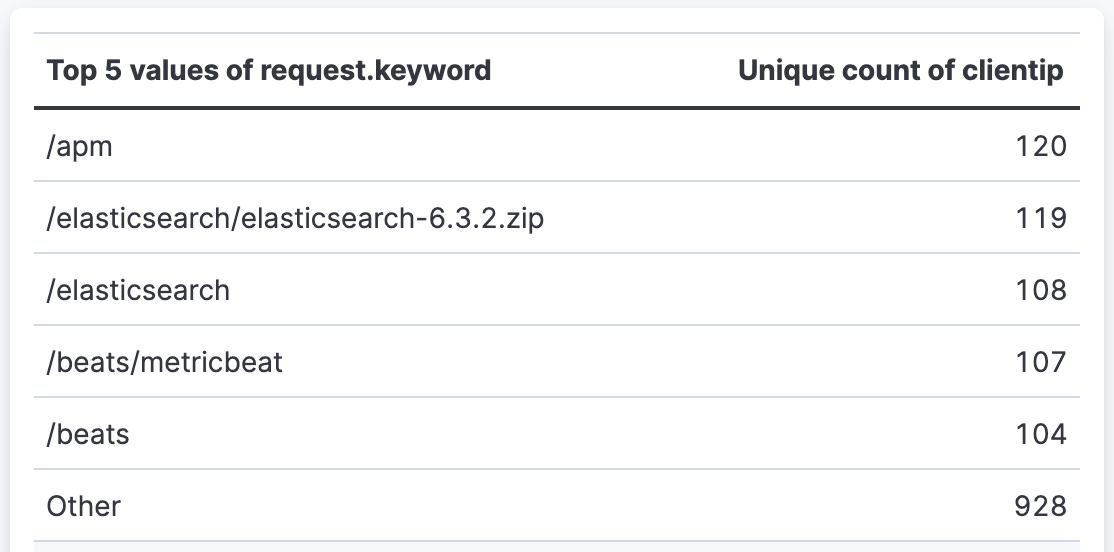
Task: Click the /apm request cell
Action: tap(80, 146)
